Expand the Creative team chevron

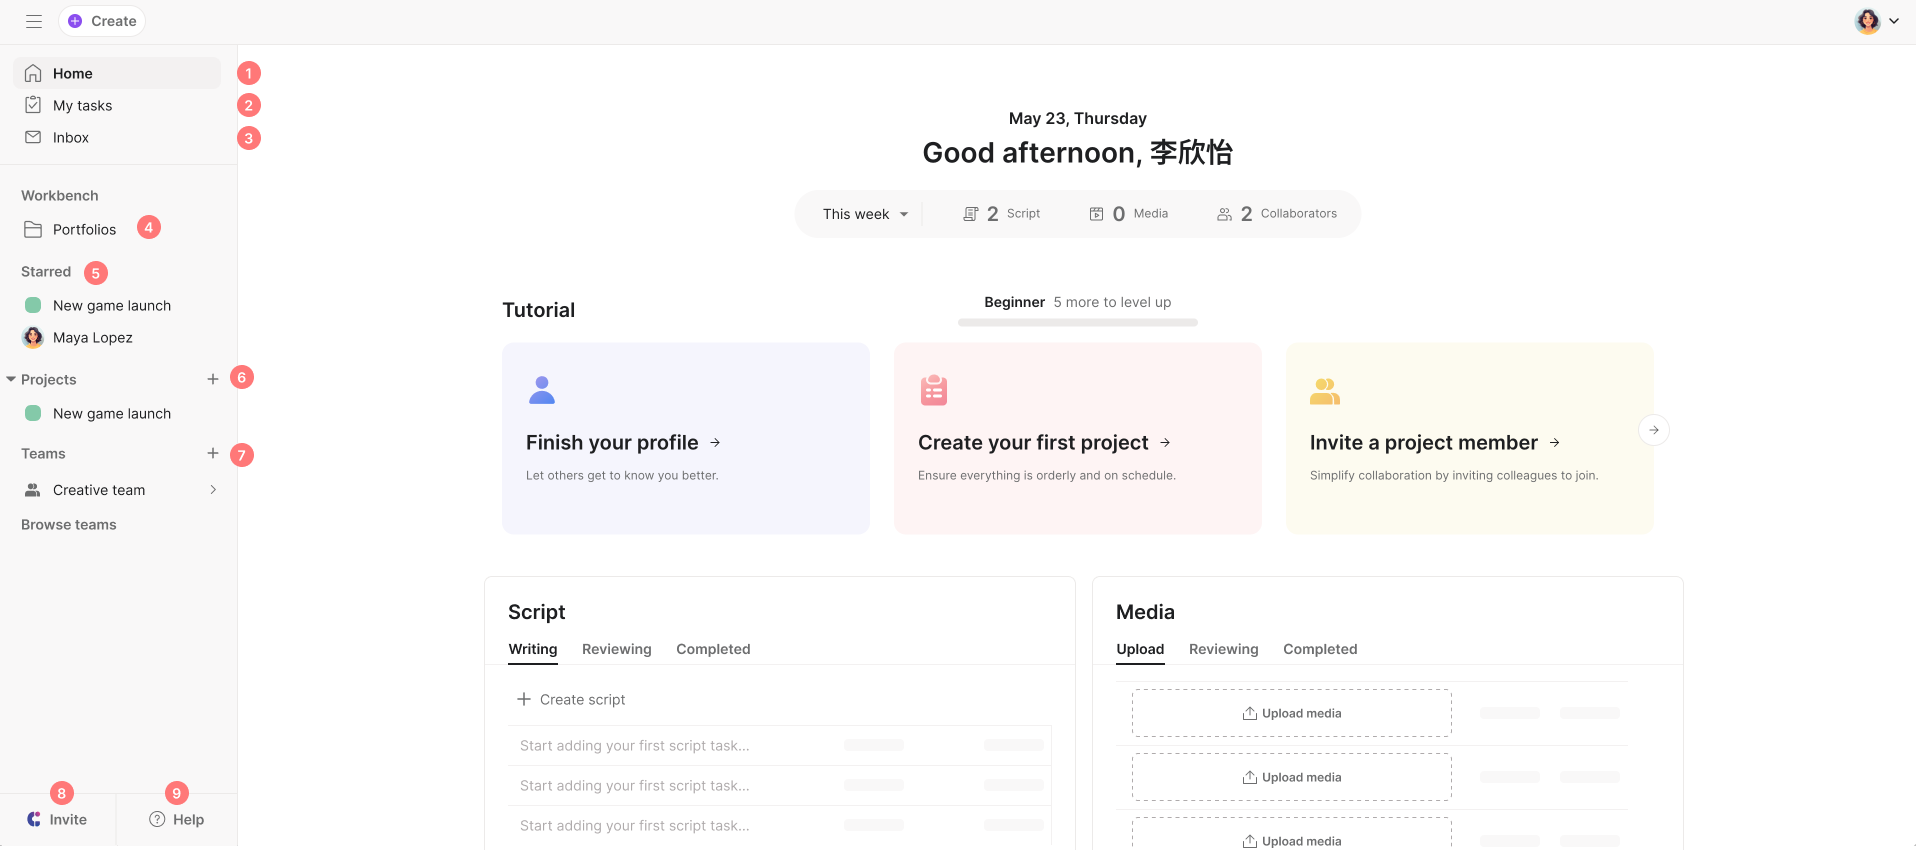[x=213, y=490]
